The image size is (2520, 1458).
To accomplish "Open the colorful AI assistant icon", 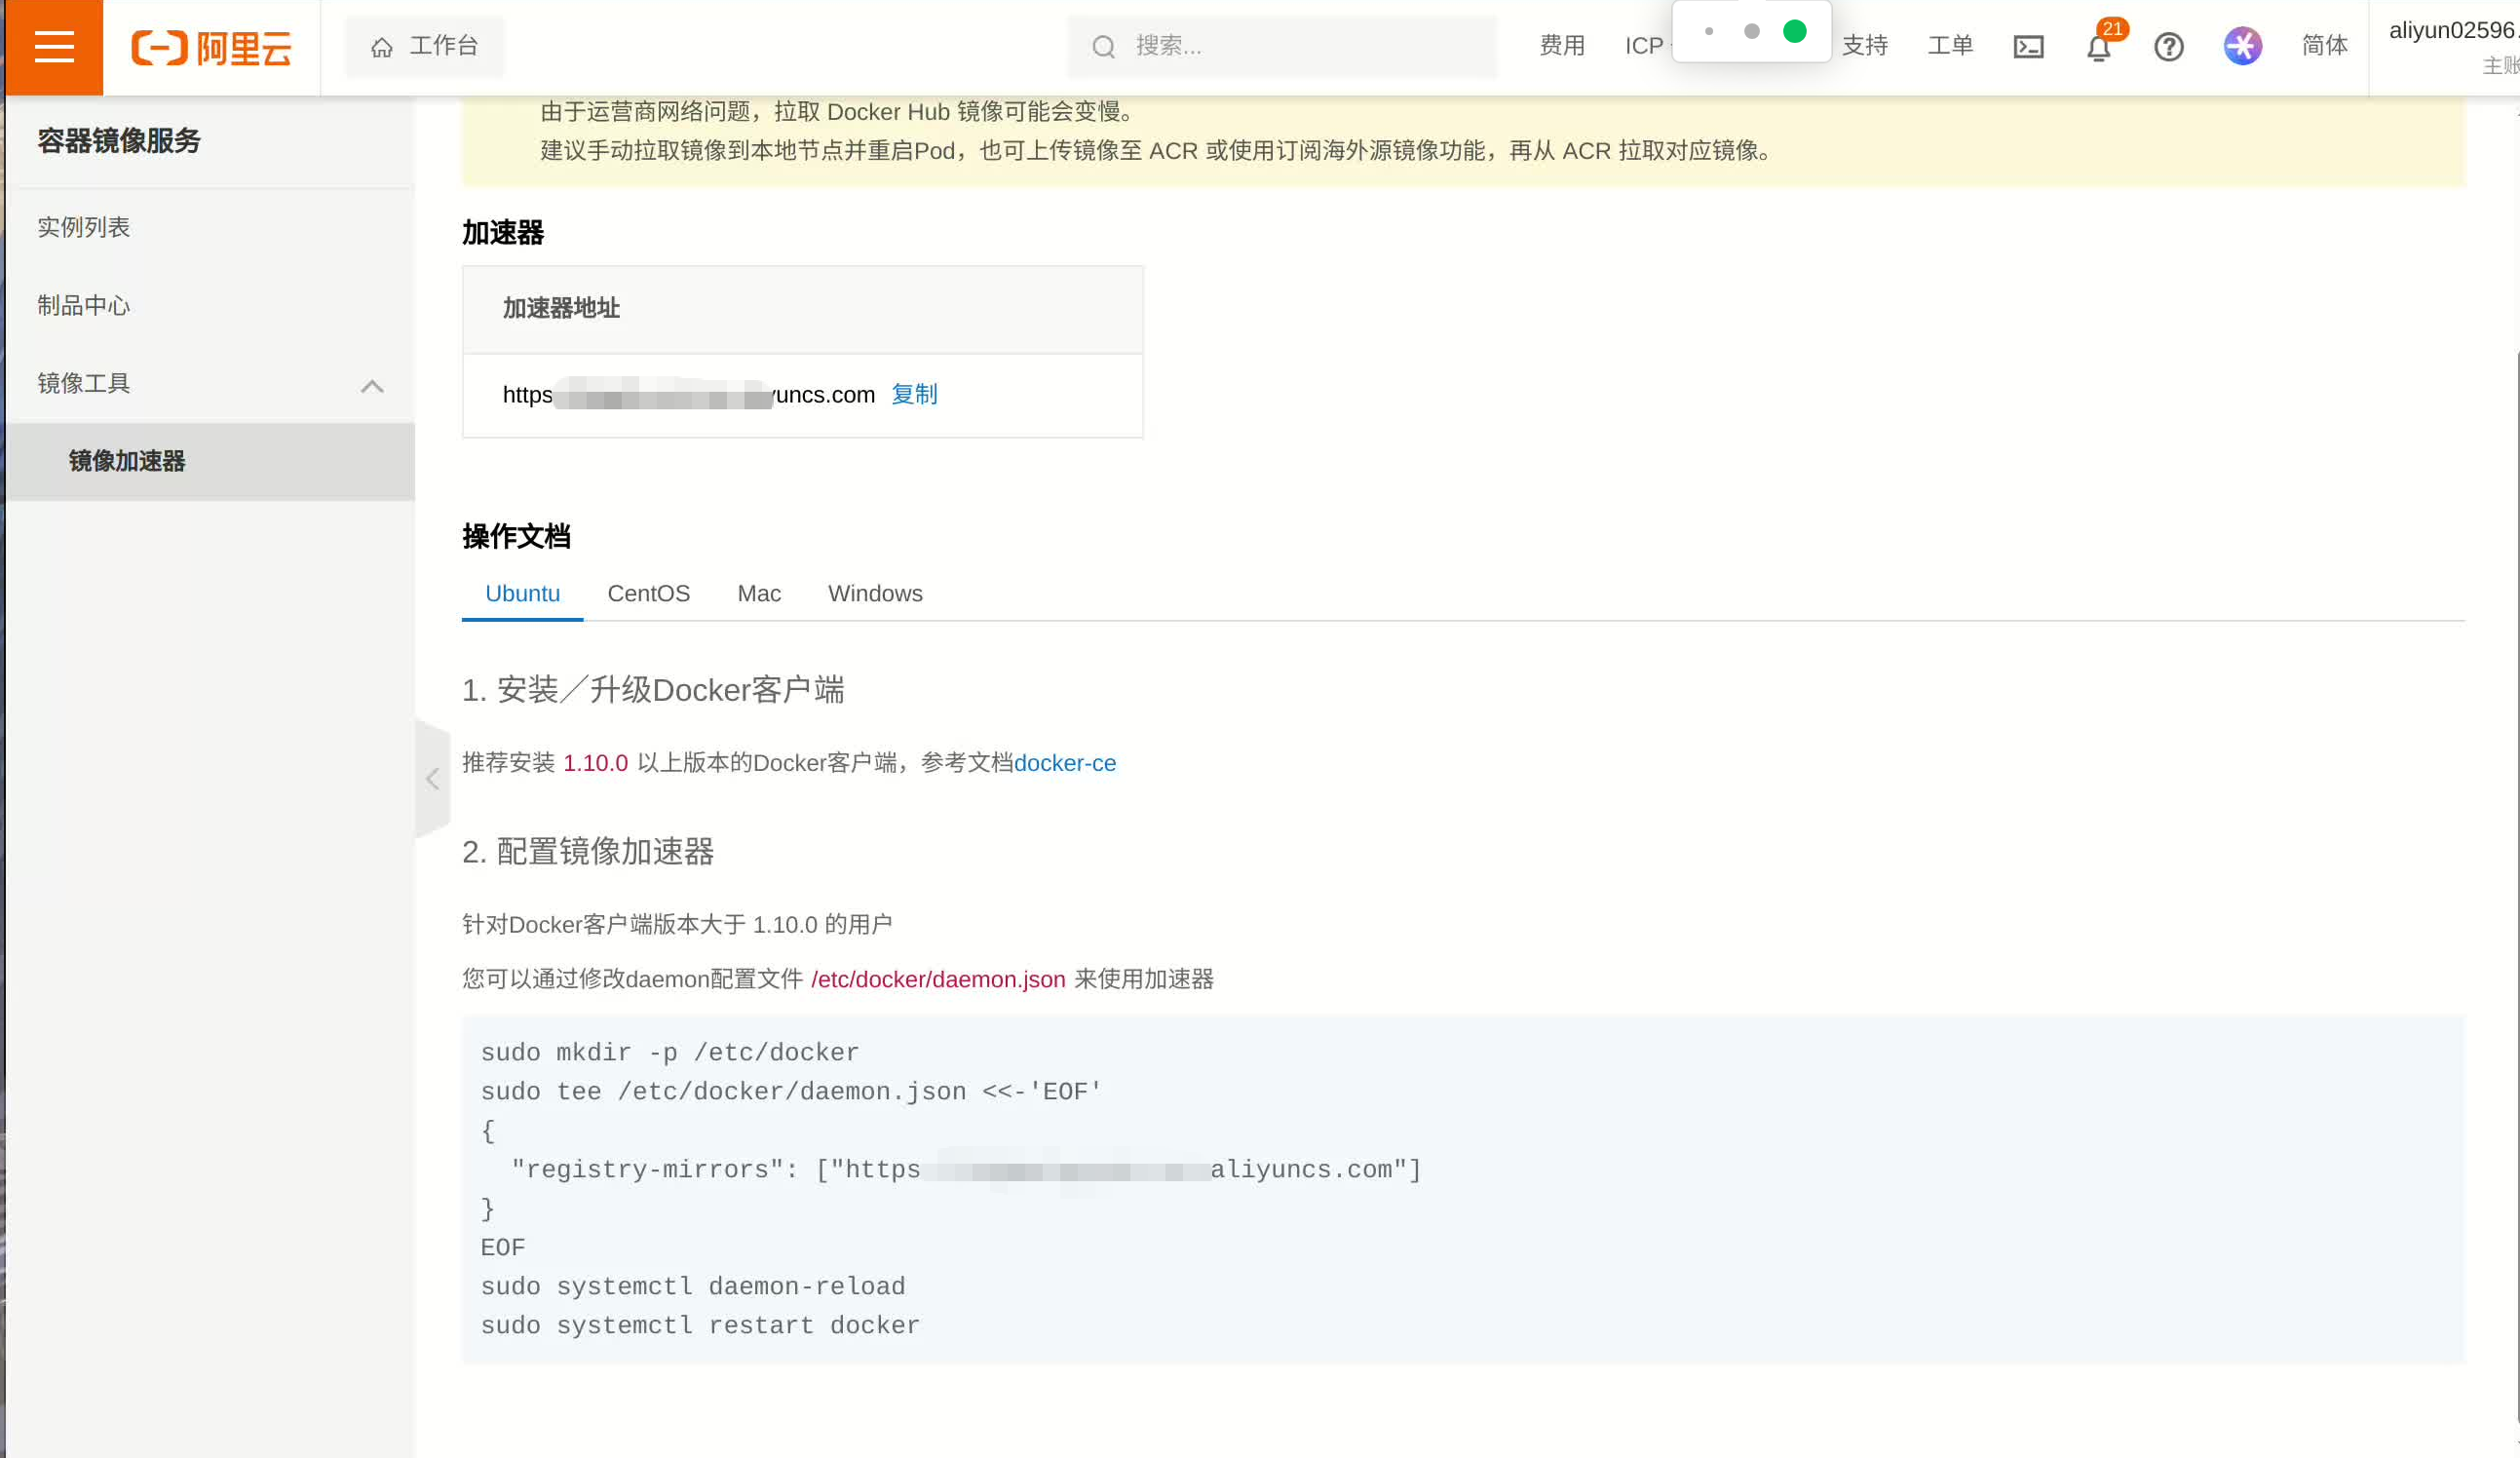I will coord(2242,46).
